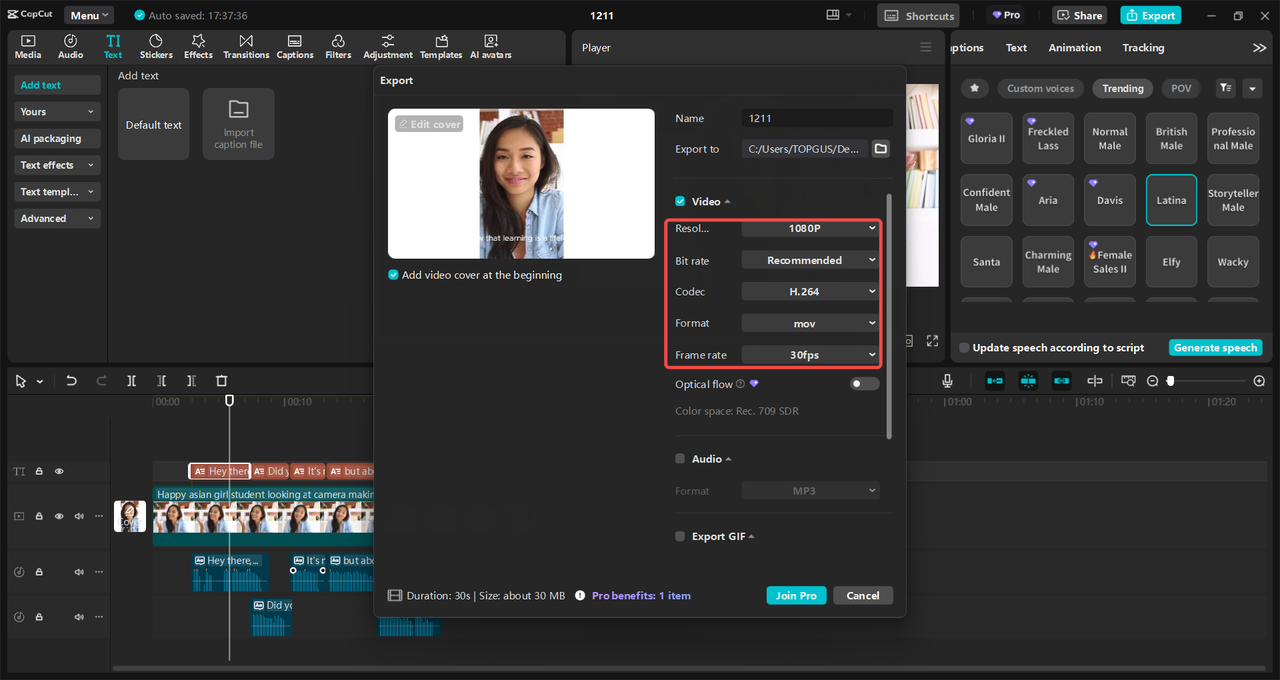Click the zoom out timeline magnifier
Image resolution: width=1280 pixels, height=680 pixels.
1152,381
